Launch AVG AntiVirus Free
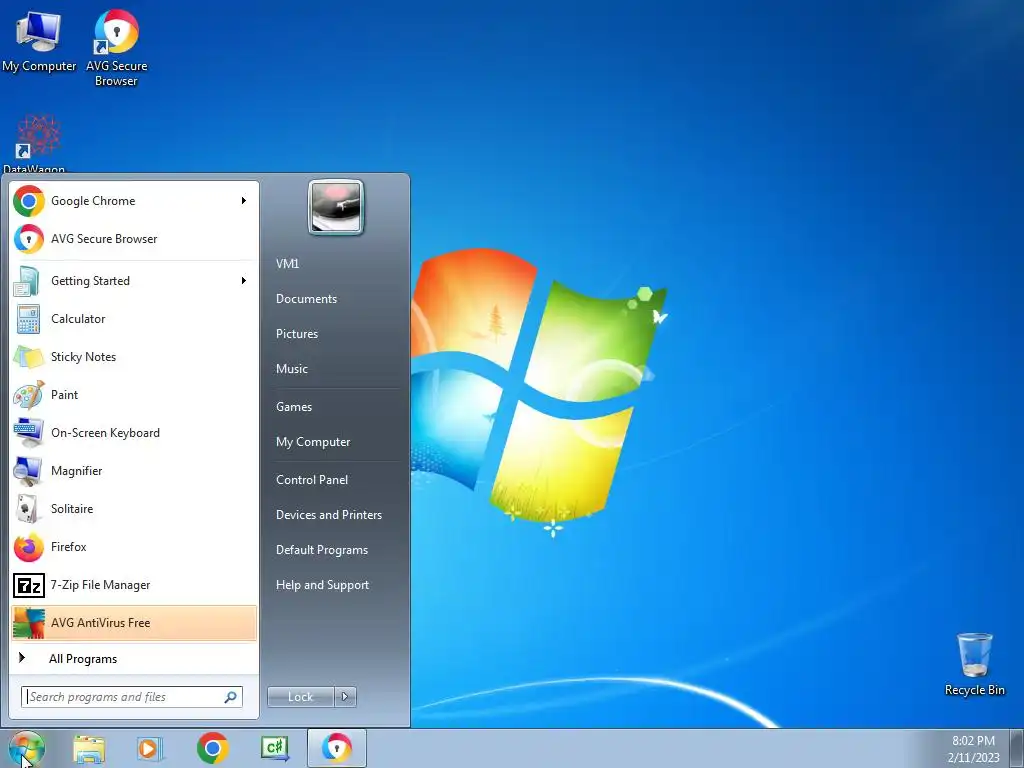Viewport: 1024px width, 768px height. pos(134,623)
